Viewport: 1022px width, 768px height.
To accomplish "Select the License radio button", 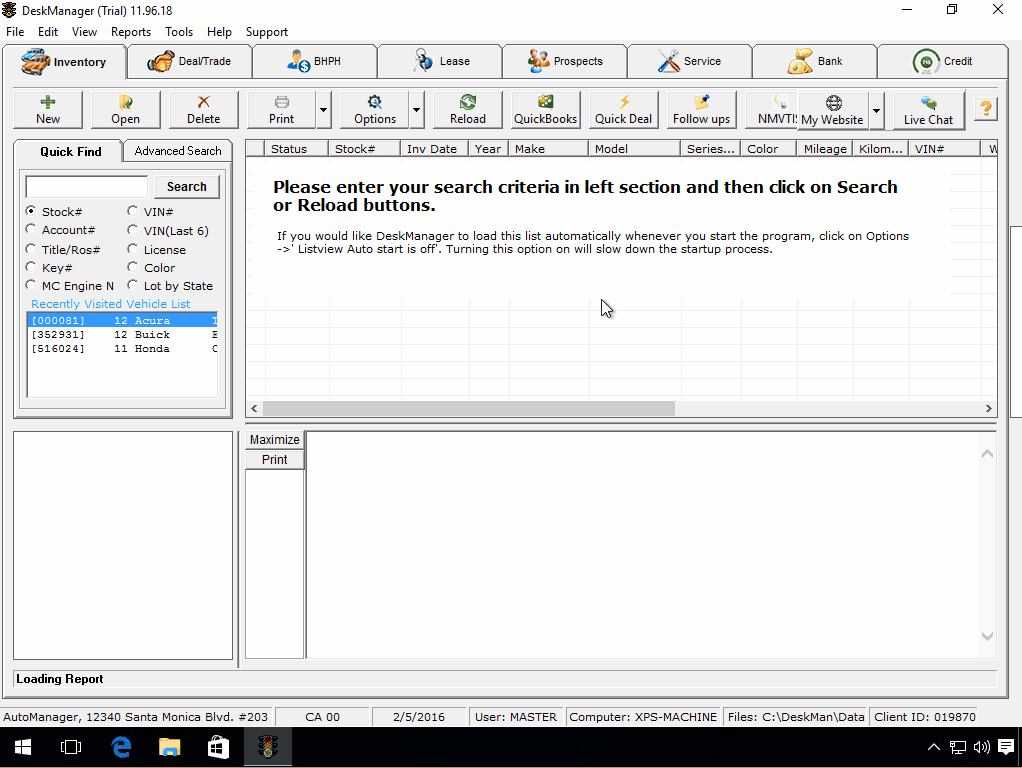I will [x=132, y=249].
